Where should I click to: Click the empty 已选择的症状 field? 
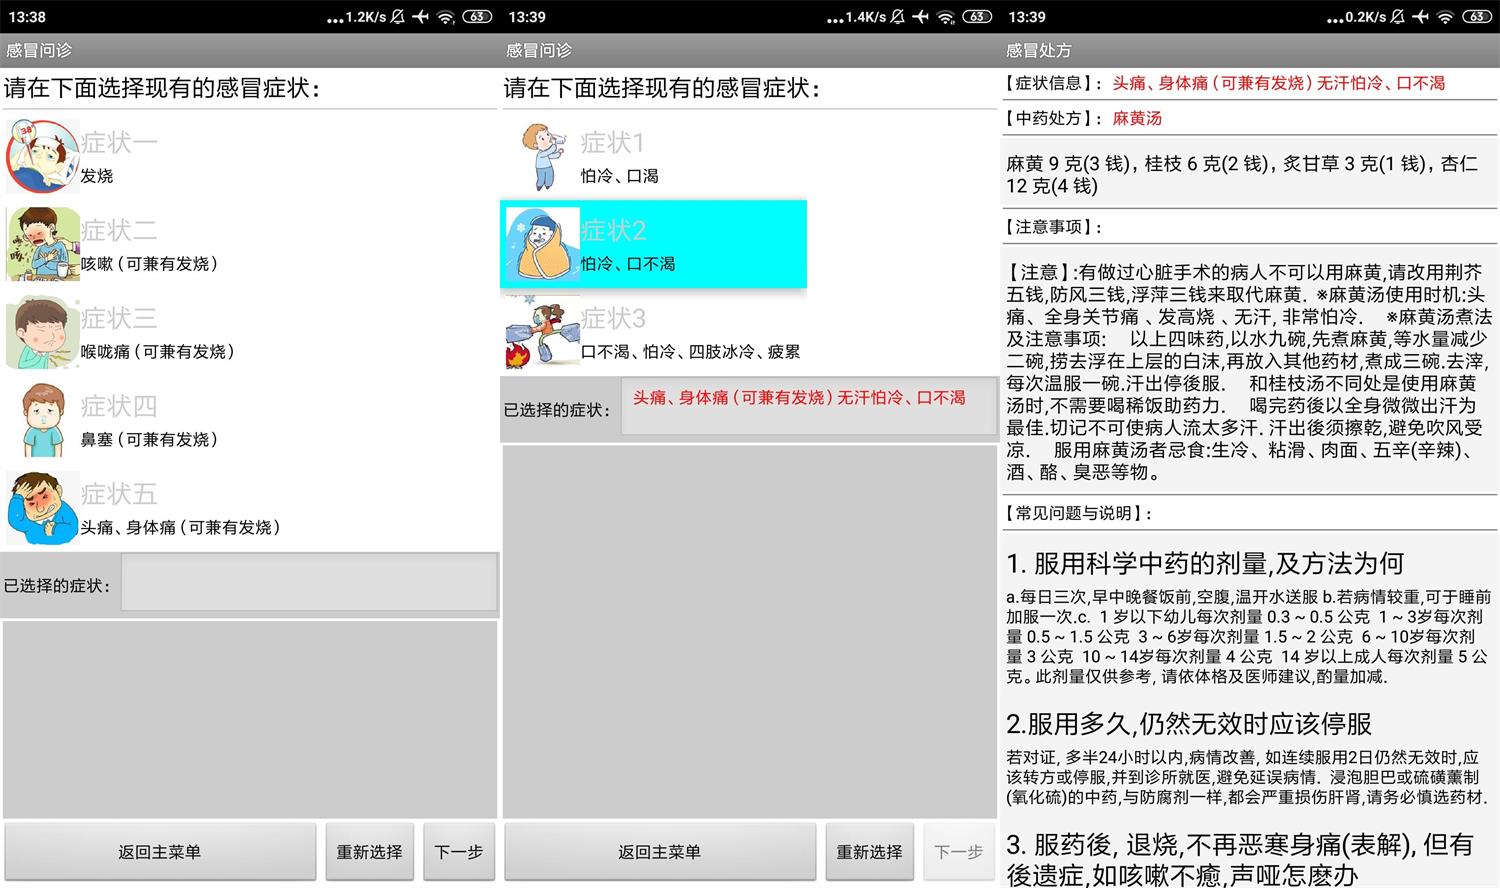click(309, 584)
